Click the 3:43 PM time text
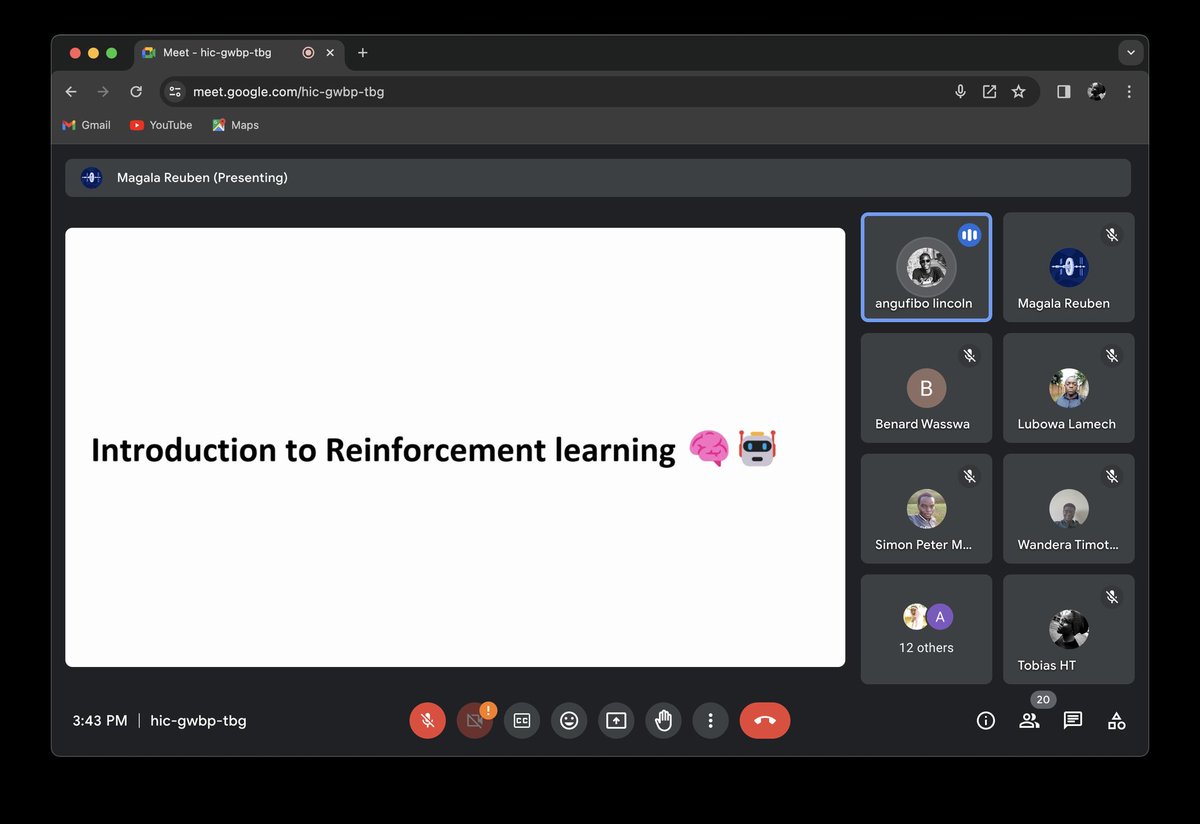This screenshot has width=1200, height=824. pos(100,720)
